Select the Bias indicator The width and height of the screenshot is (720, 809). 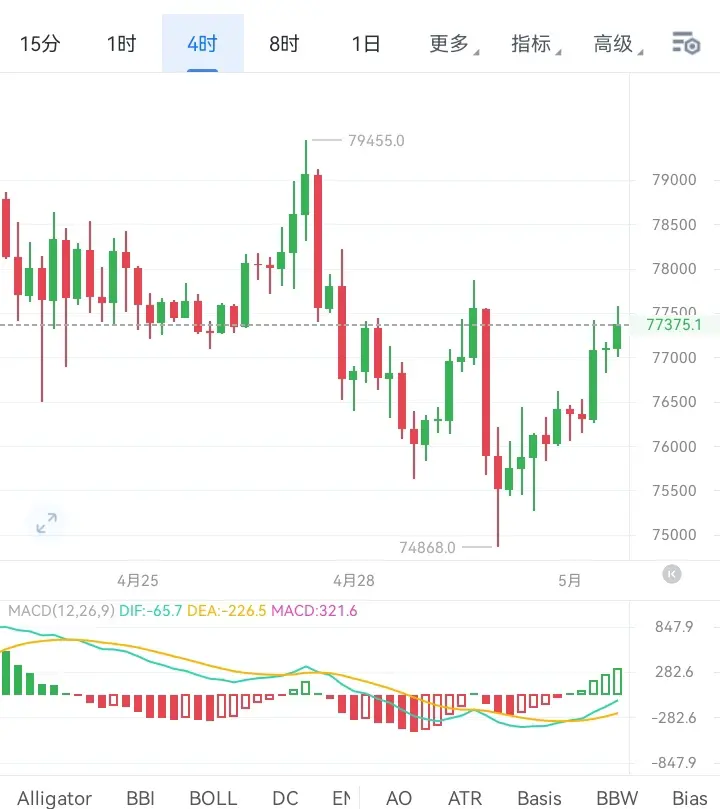click(690, 798)
